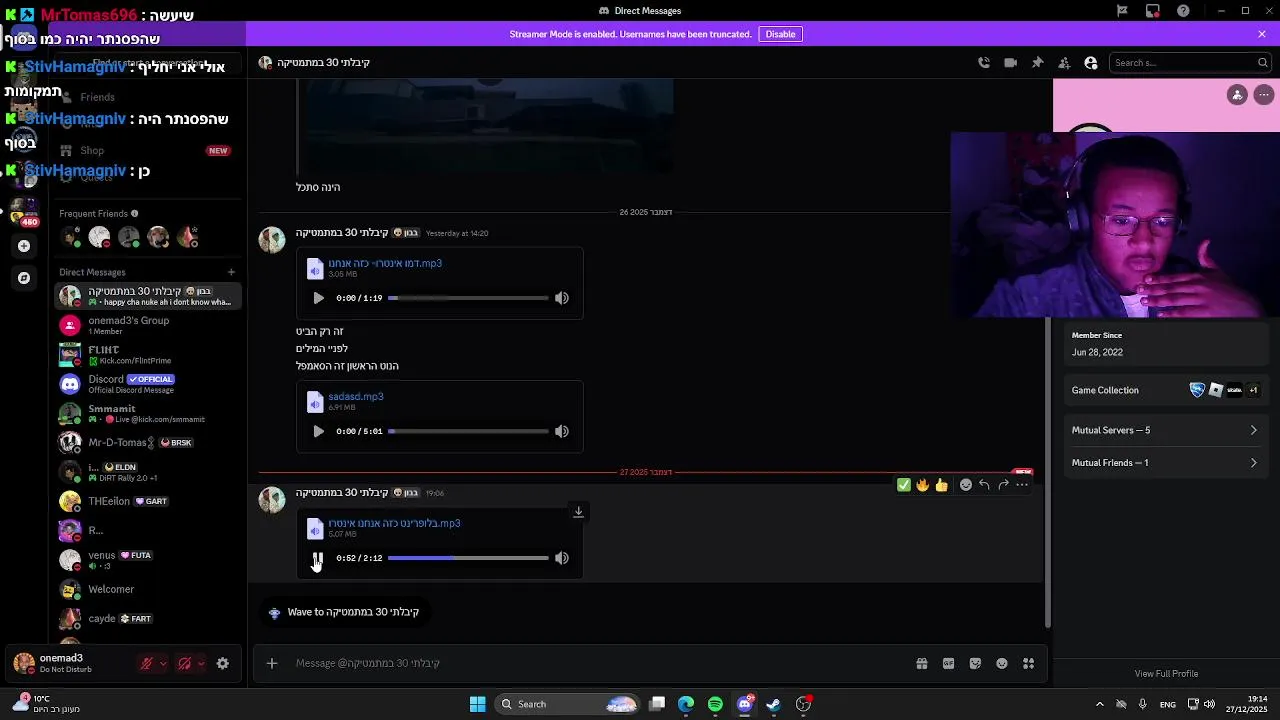Expand Mutual Servers — 5

coord(1164,430)
